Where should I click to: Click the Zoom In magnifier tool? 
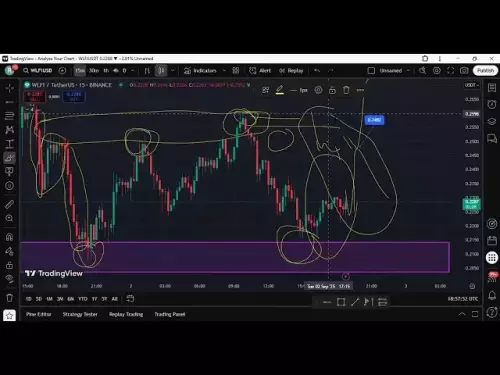(x=9, y=218)
